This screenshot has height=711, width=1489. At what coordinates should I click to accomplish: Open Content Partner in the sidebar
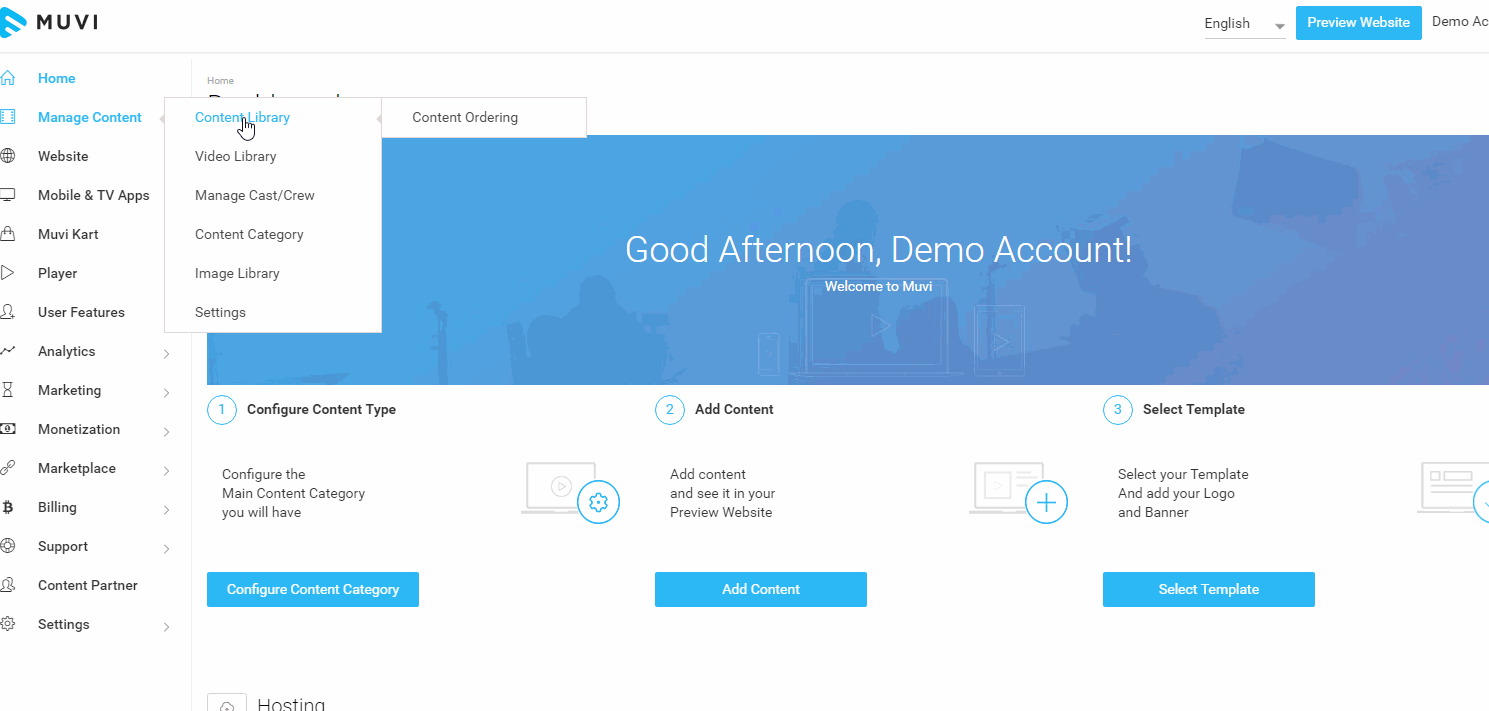point(88,585)
